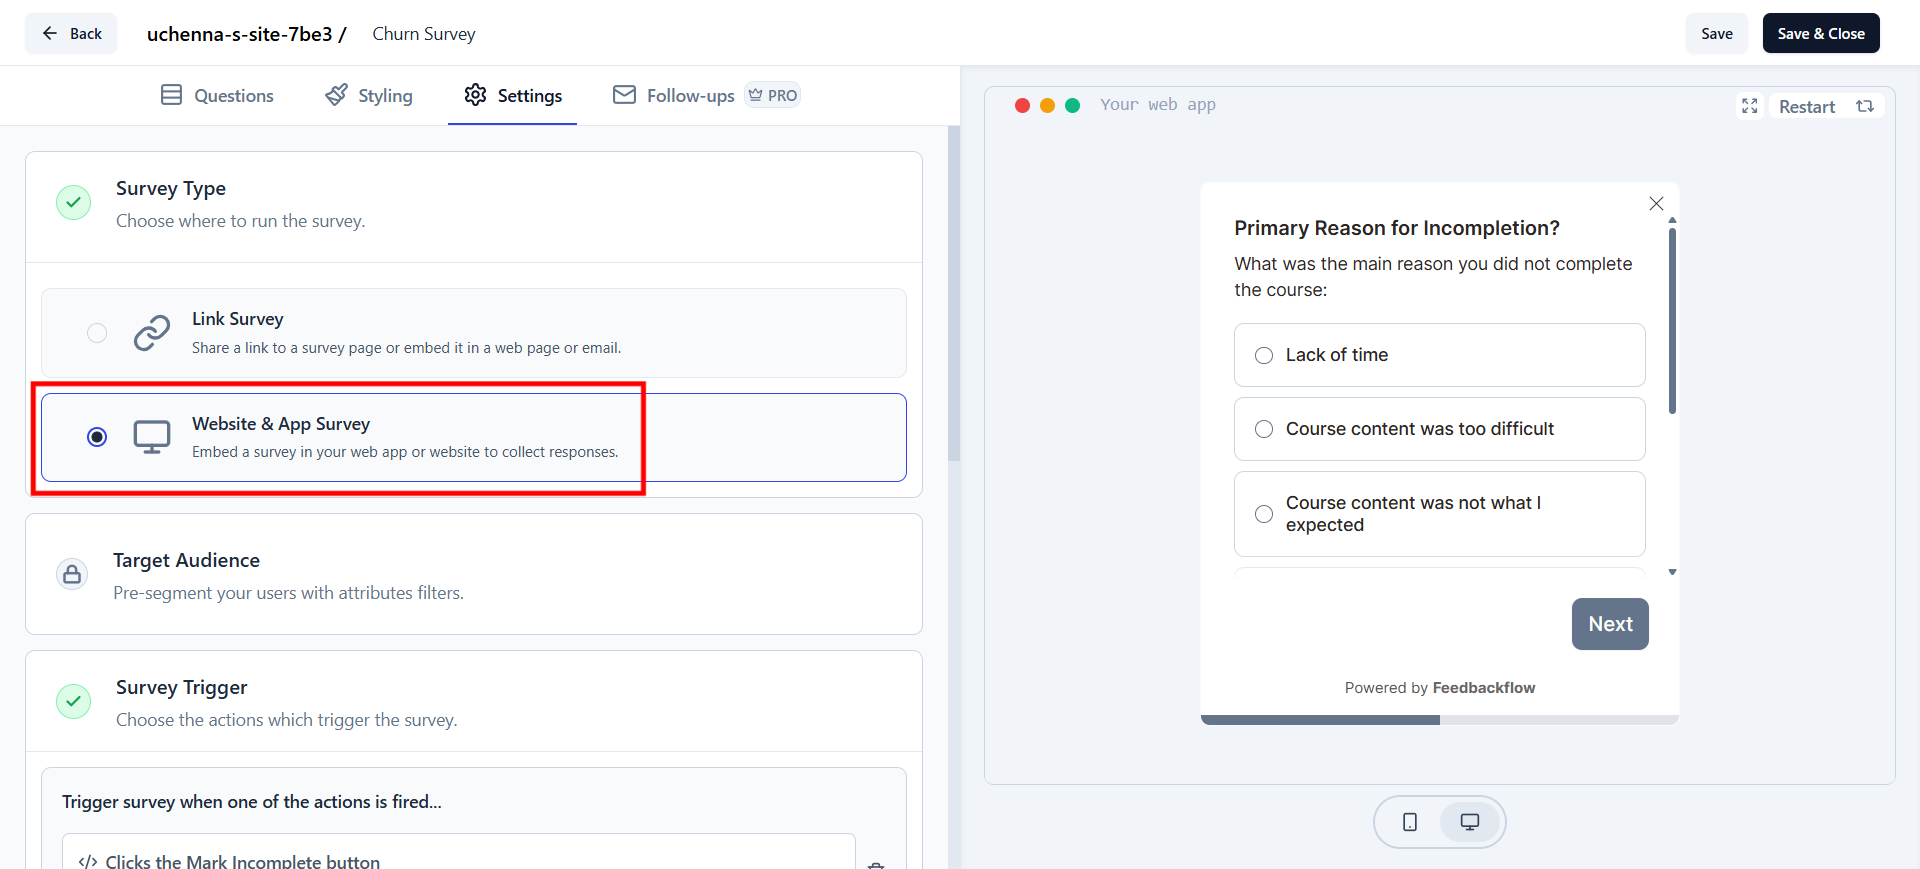This screenshot has width=1920, height=869.
Task: Click the Survey Trigger green checkmark icon
Action: [73, 701]
